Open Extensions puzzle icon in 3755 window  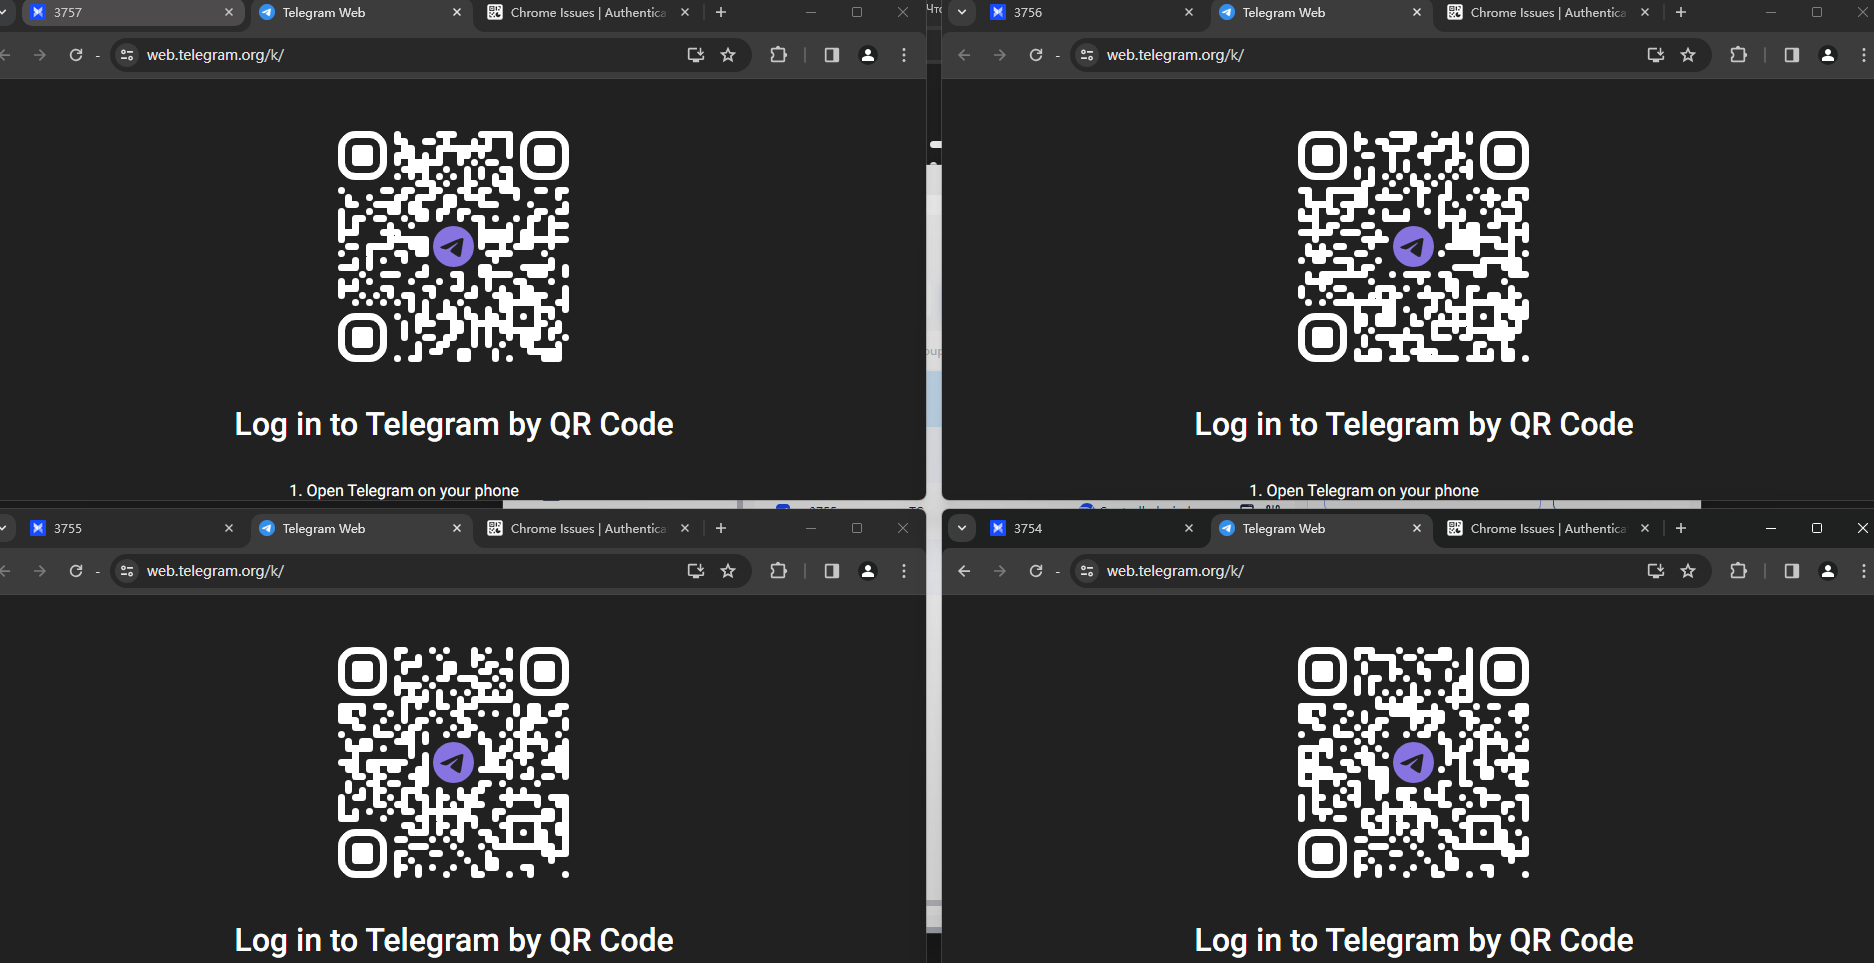[x=778, y=571]
